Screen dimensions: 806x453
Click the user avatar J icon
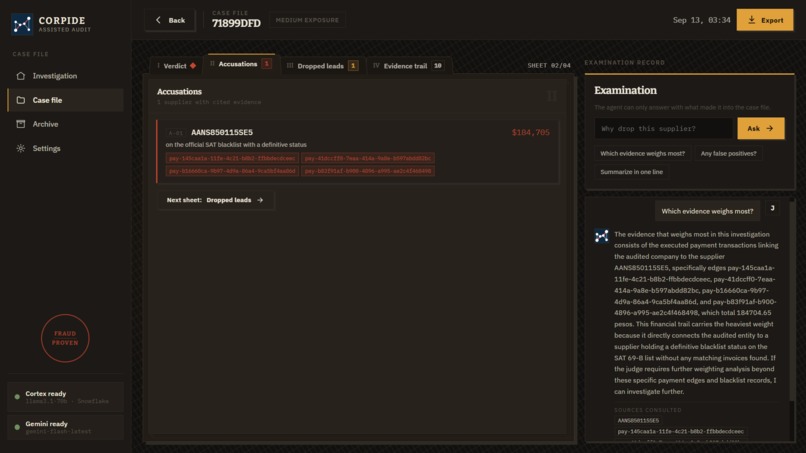click(x=772, y=208)
